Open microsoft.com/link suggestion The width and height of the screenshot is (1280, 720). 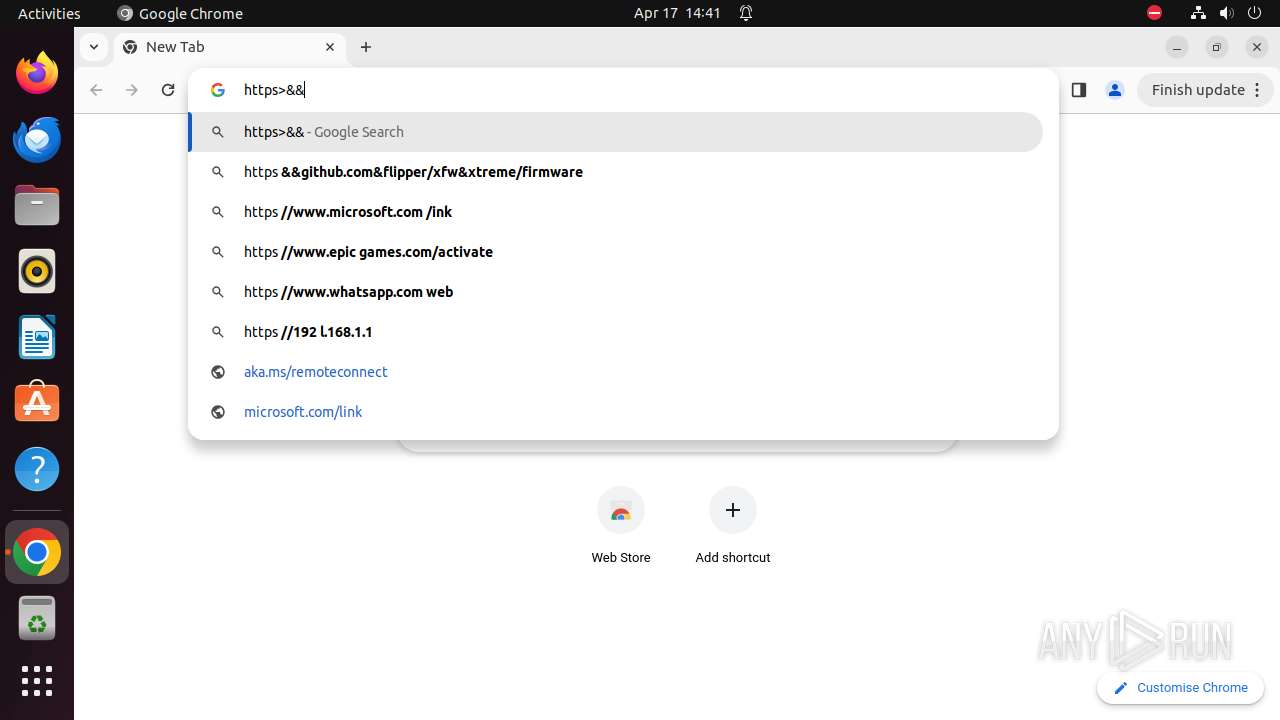pos(616,412)
